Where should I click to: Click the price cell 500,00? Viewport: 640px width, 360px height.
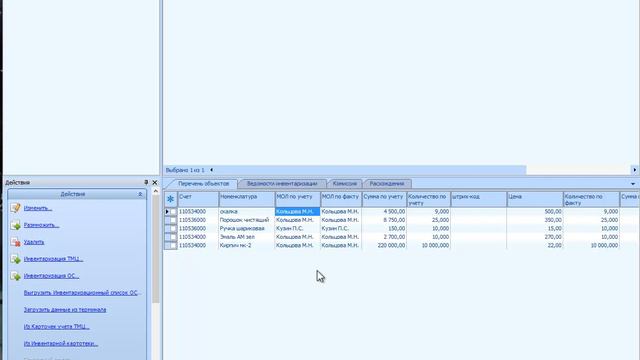click(x=535, y=211)
